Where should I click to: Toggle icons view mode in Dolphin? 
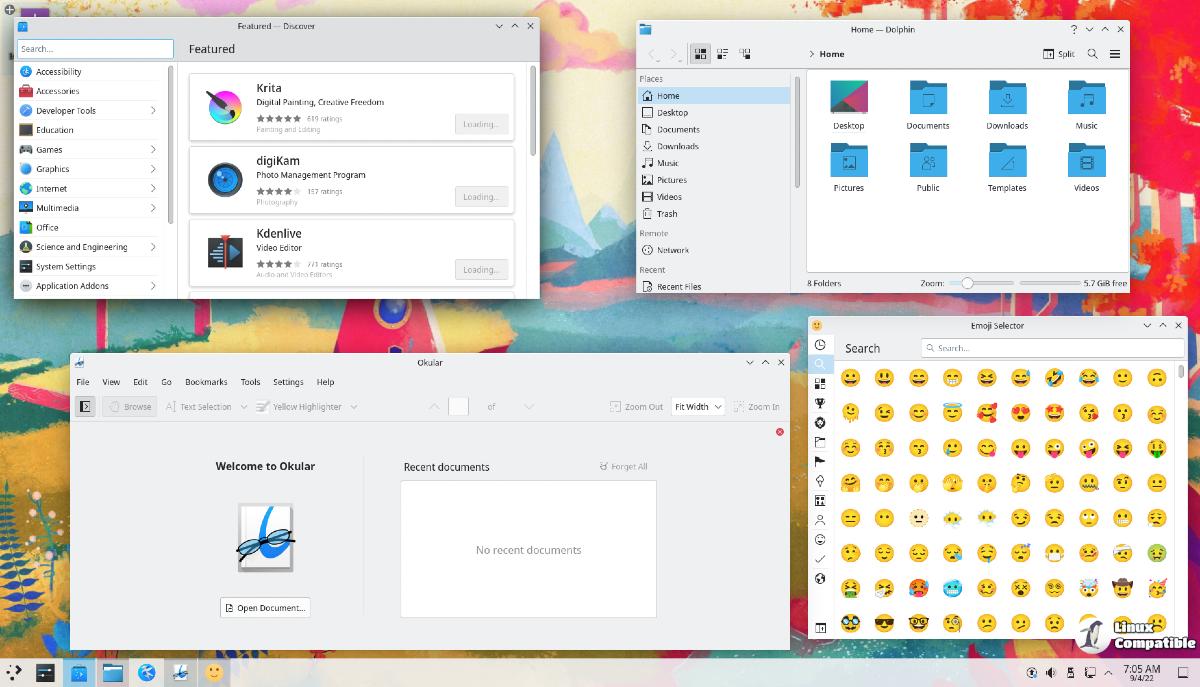[700, 54]
